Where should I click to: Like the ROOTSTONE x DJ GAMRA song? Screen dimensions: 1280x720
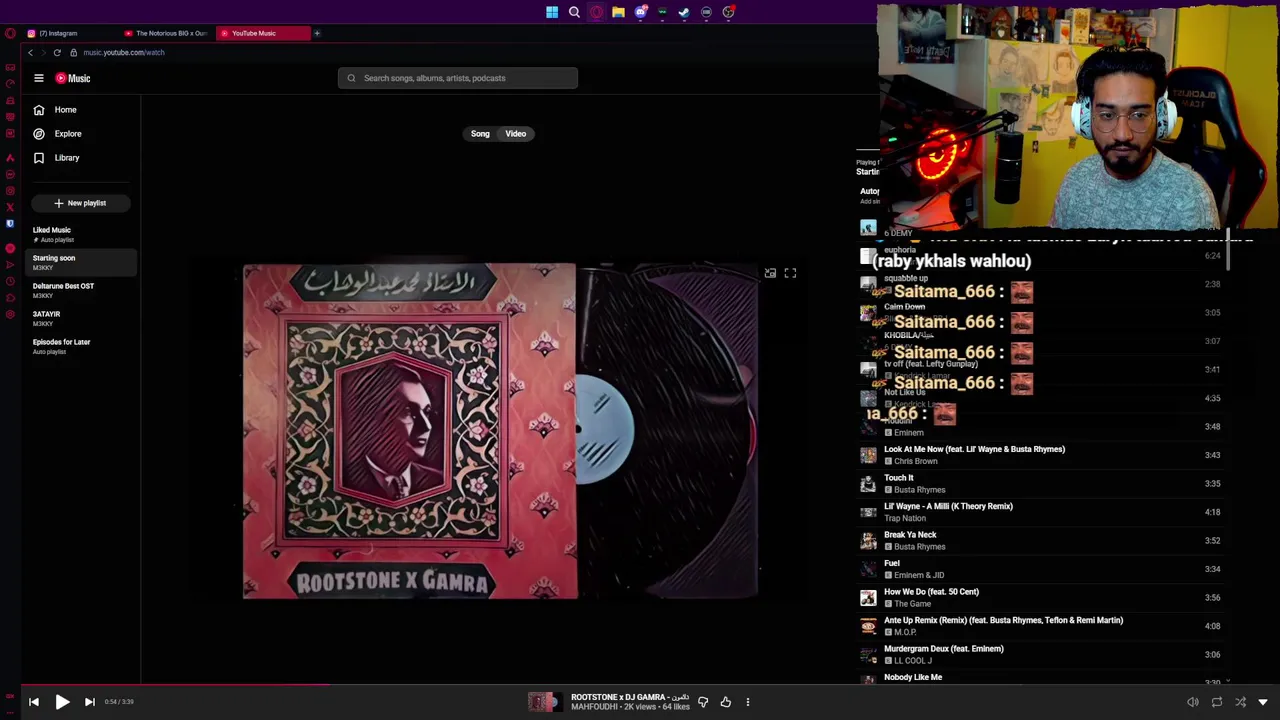click(x=726, y=702)
